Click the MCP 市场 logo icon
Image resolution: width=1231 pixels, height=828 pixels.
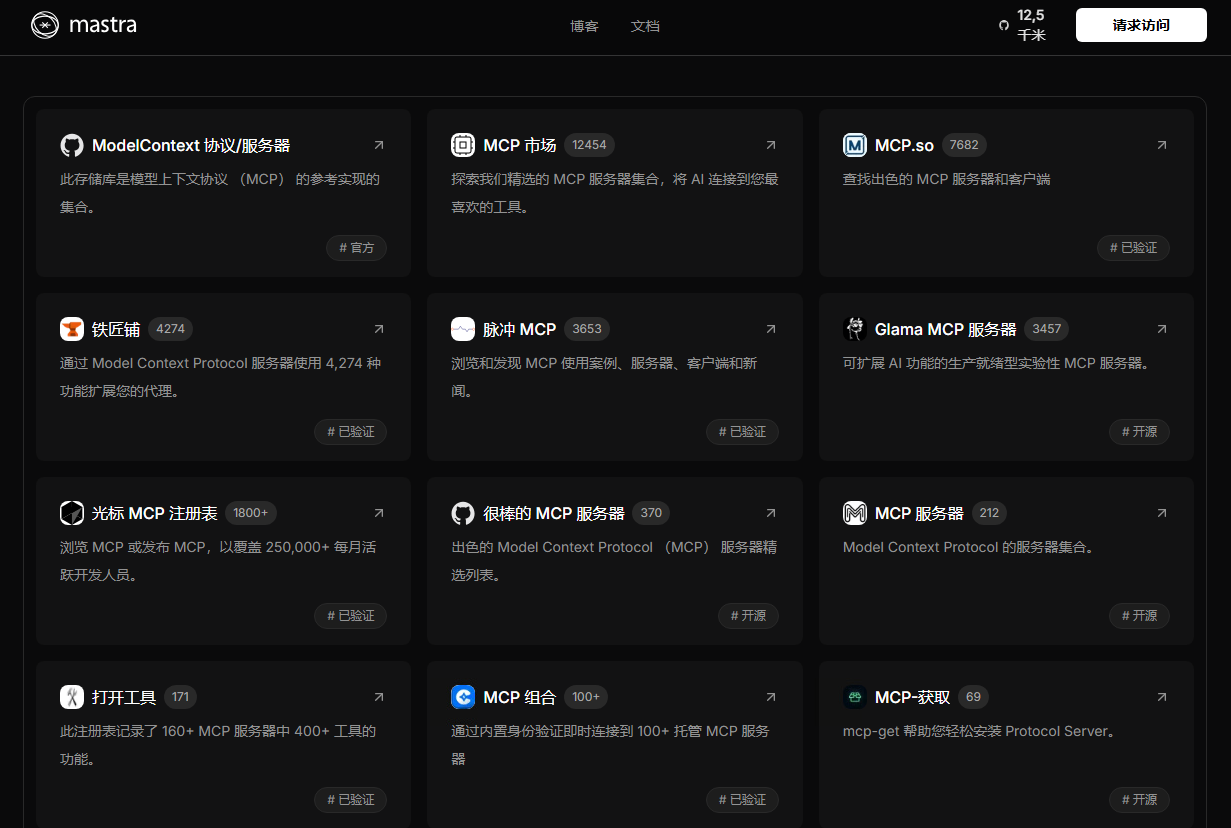pyautogui.click(x=463, y=145)
